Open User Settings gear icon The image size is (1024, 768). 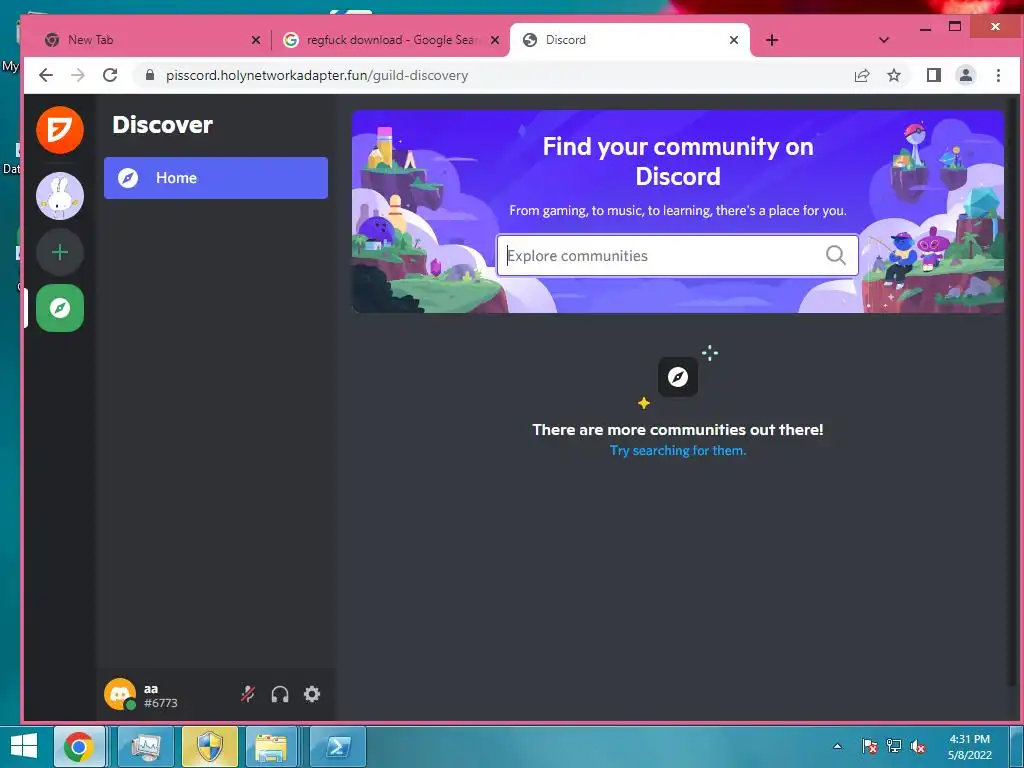coord(312,694)
